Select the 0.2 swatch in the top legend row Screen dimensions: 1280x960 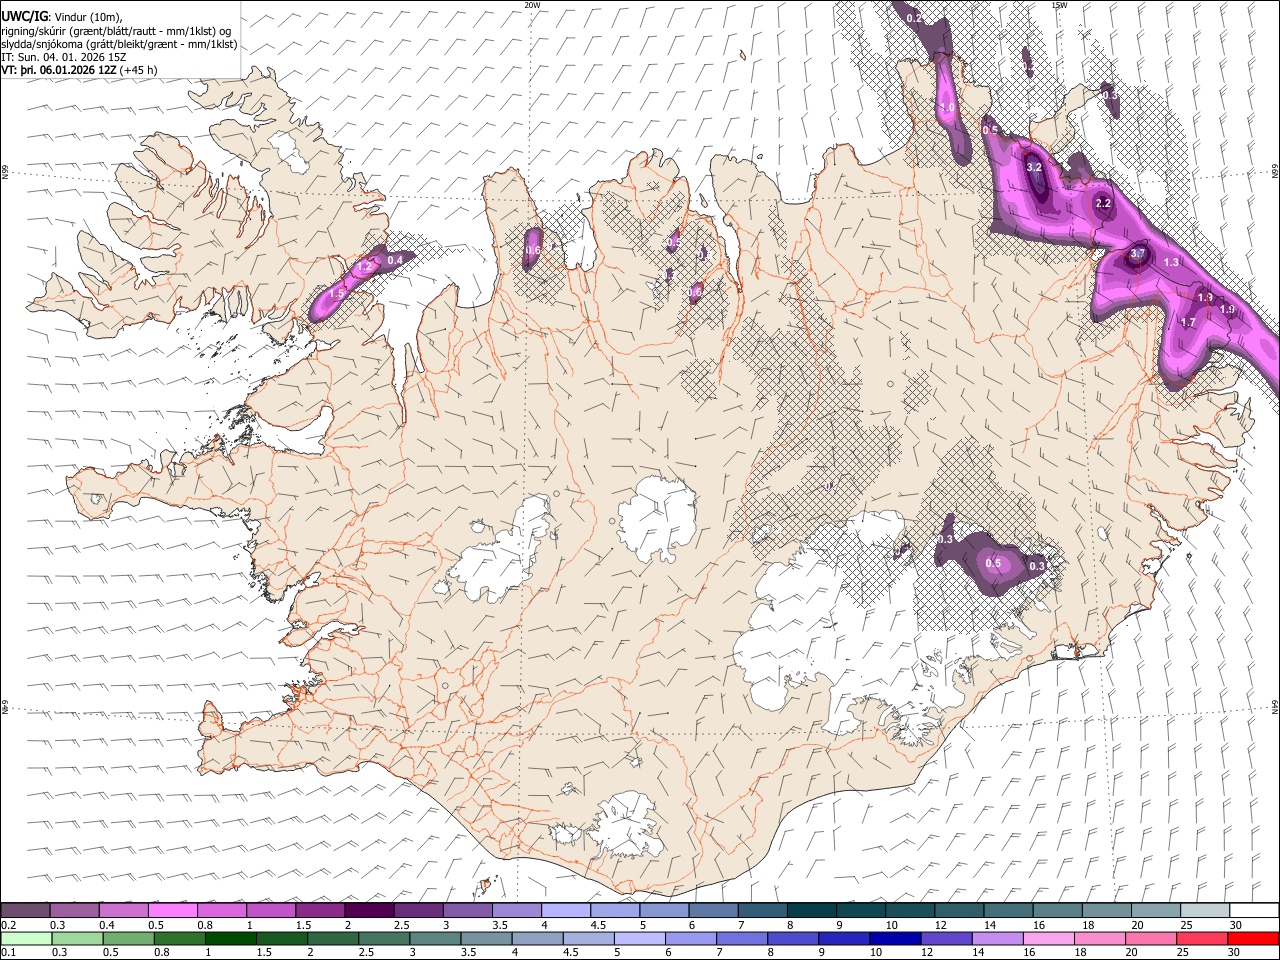tap(25, 910)
